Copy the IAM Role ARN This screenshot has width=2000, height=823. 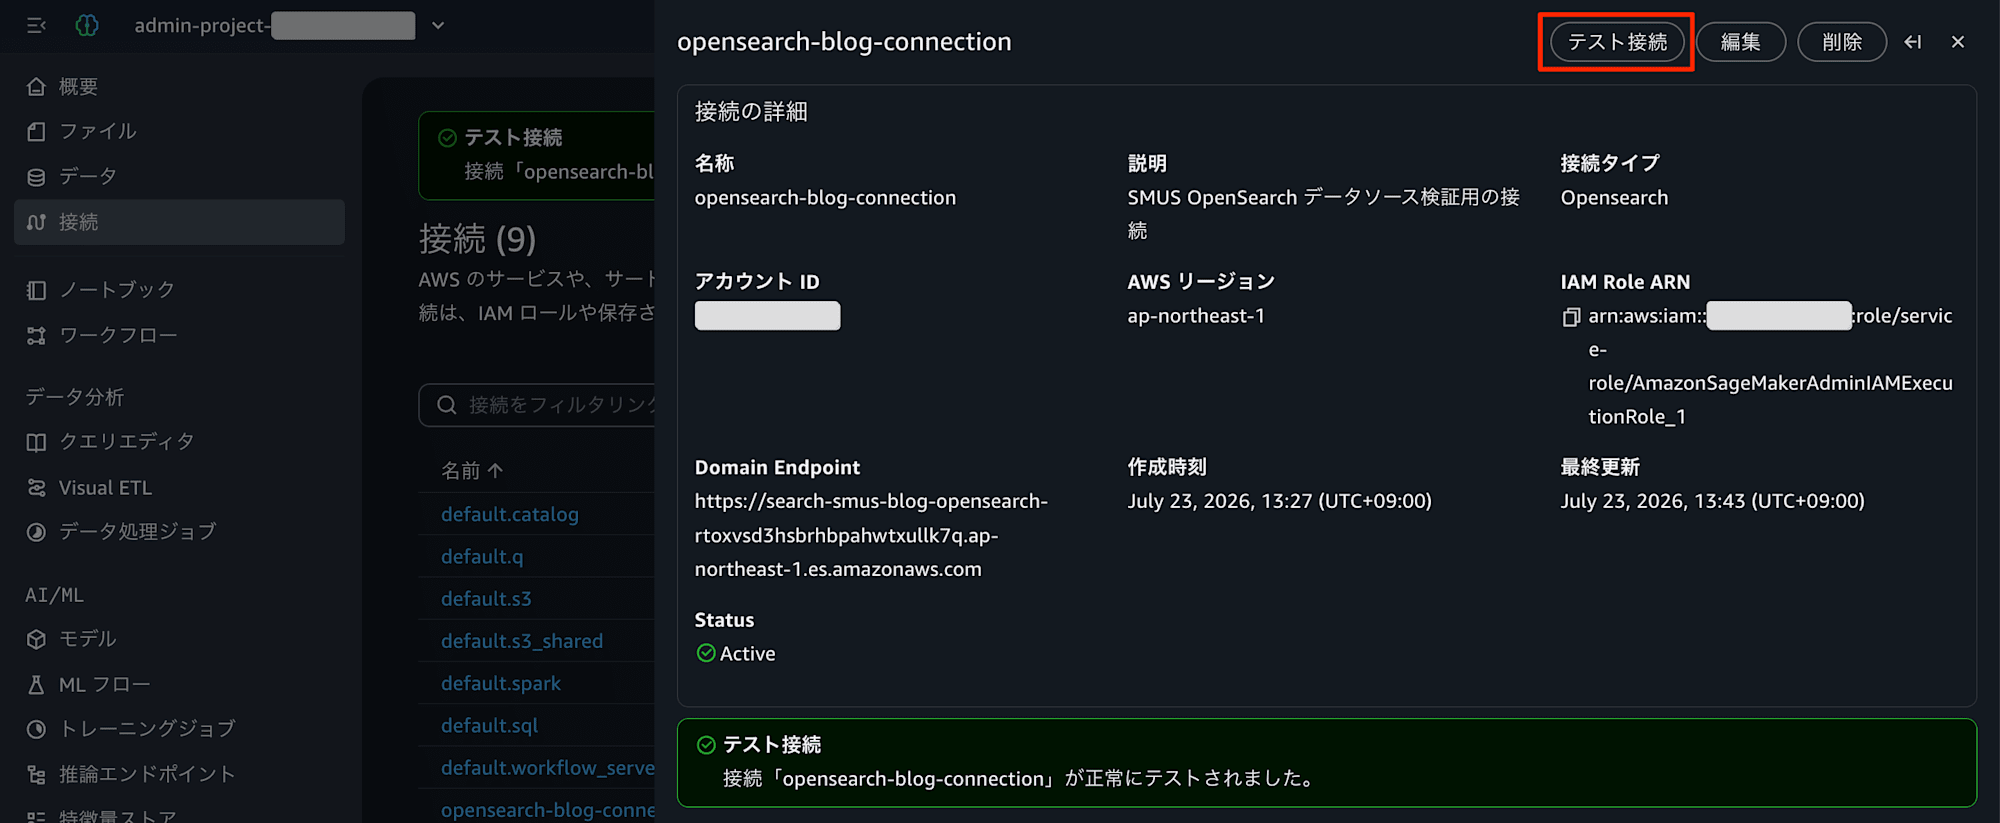pyautogui.click(x=1571, y=317)
